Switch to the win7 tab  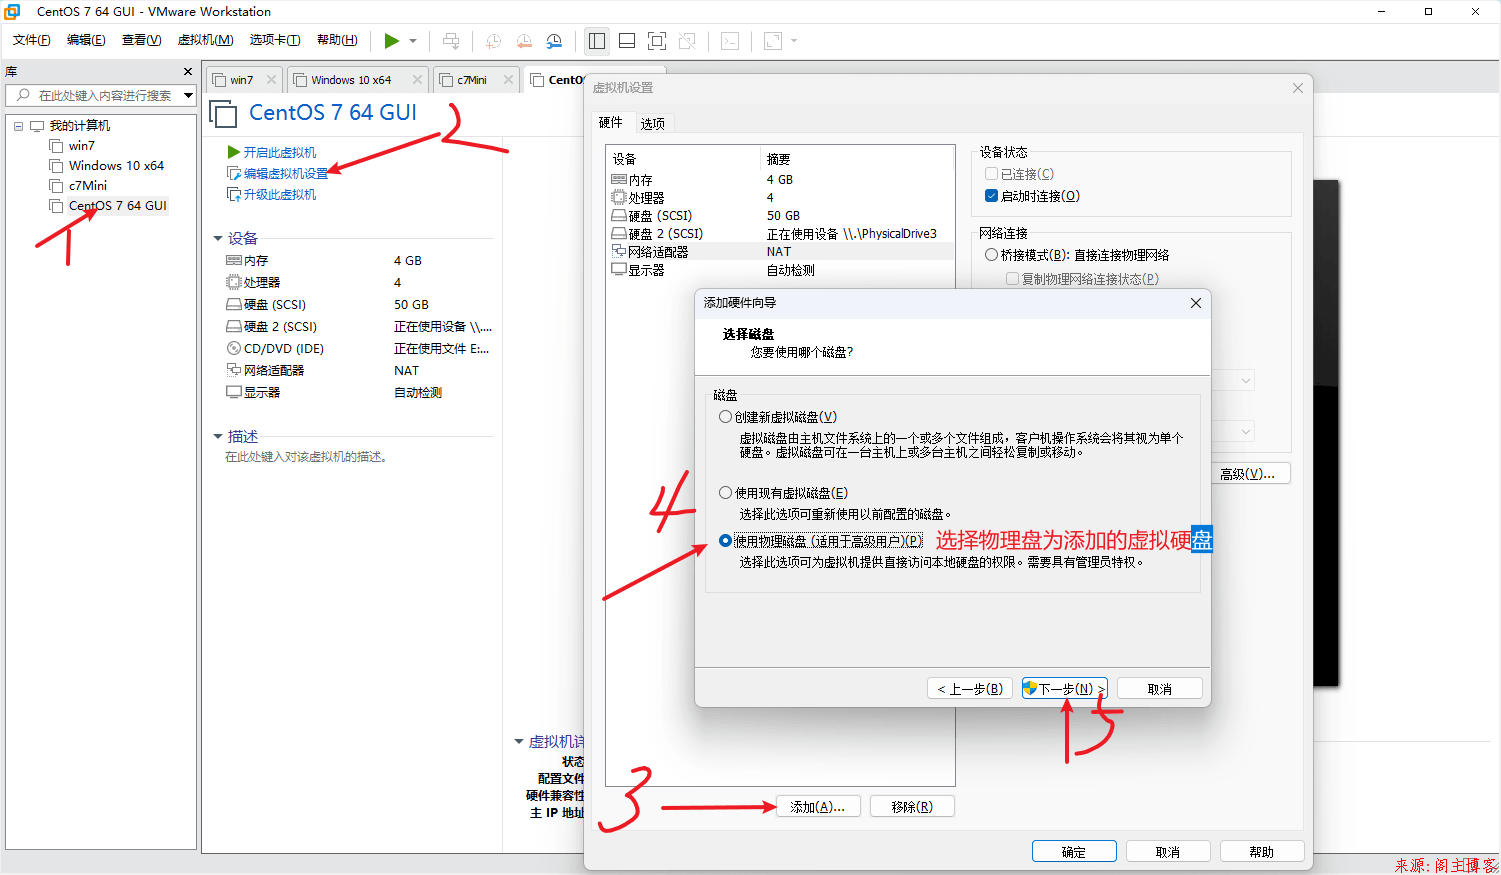(x=241, y=80)
